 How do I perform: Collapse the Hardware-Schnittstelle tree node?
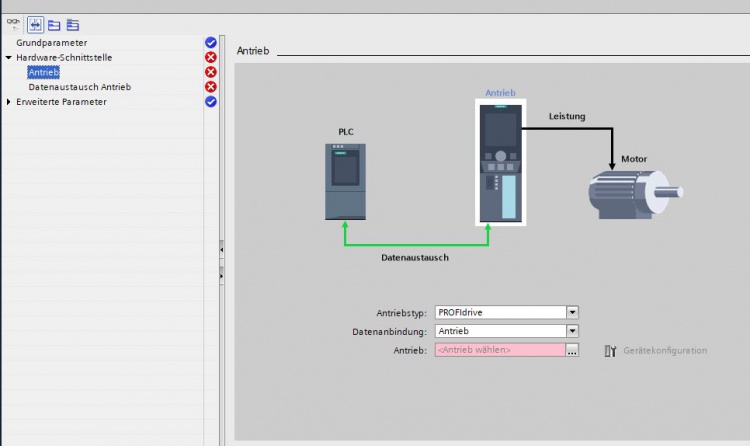point(8,58)
